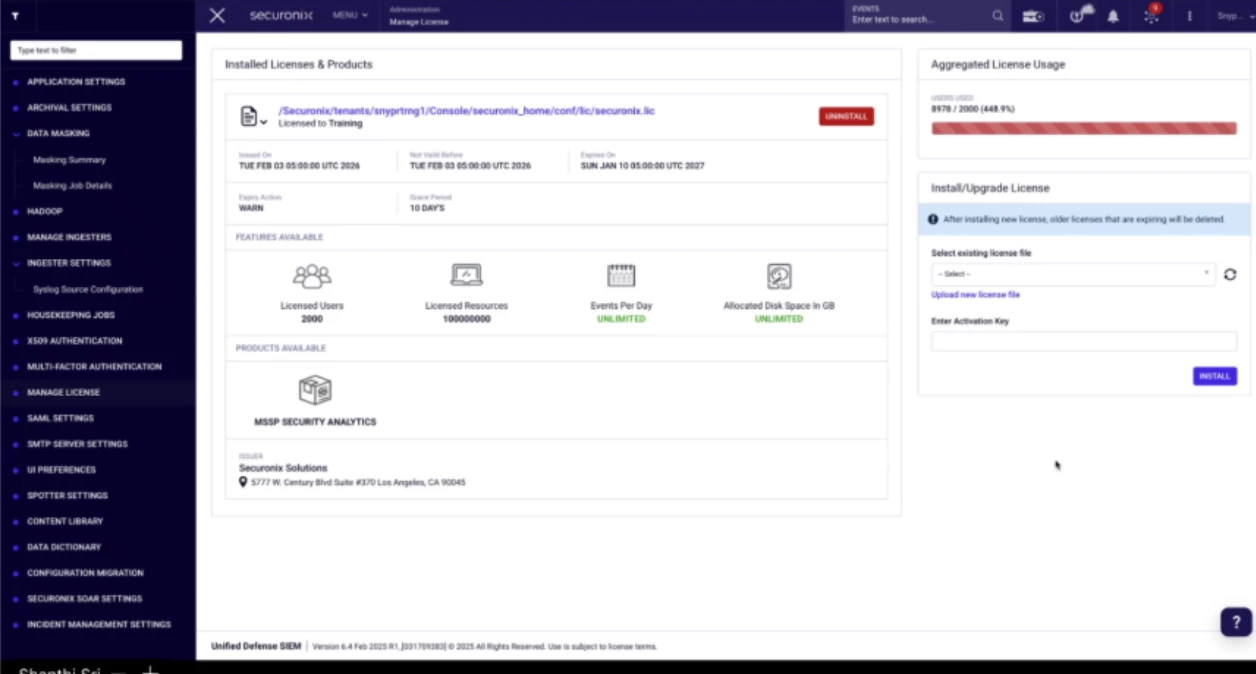Click the issuer address location pin icon
The height and width of the screenshot is (674, 1256).
243,482
